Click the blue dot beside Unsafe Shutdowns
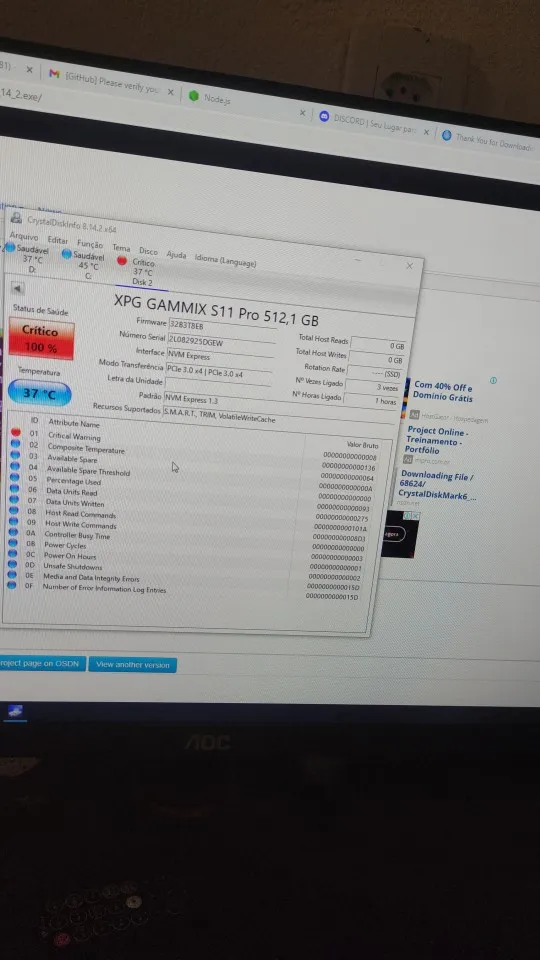Viewport: 540px width, 960px height. pyautogui.click(x=12, y=564)
